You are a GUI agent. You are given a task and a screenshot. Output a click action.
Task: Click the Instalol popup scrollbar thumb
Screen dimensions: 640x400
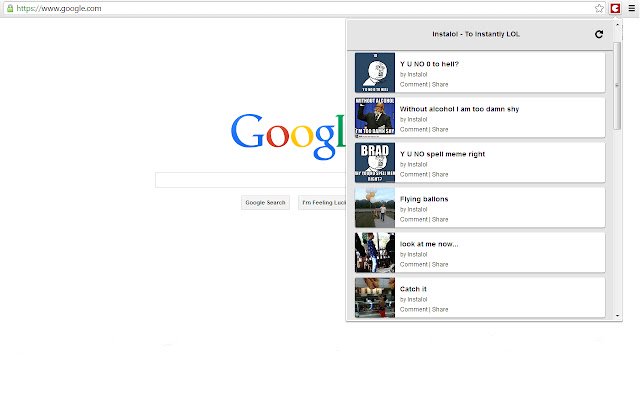tap(617, 86)
